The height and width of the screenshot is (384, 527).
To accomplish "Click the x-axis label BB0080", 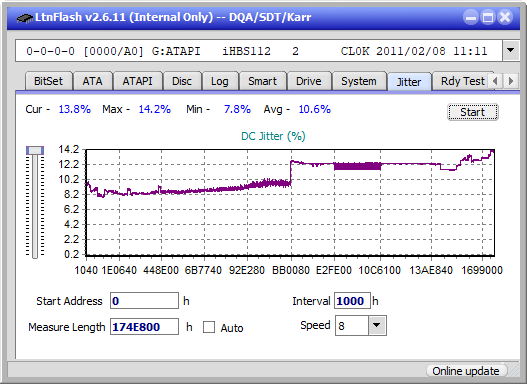I will pos(291,270).
